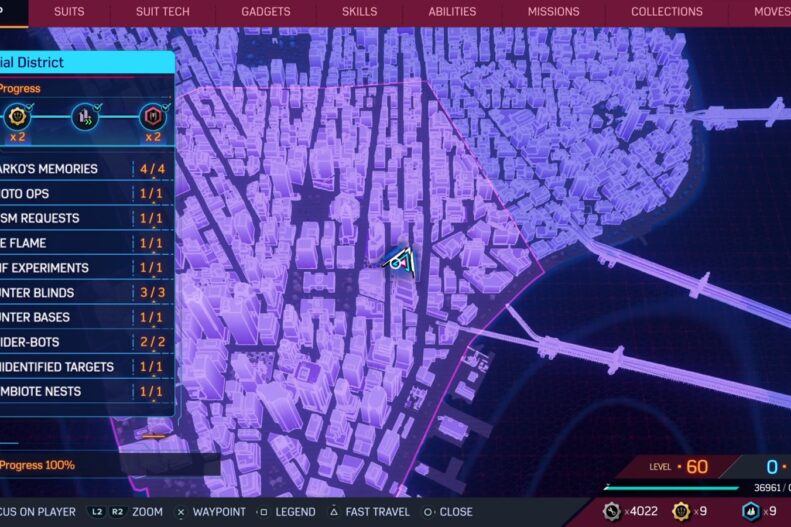Open the map LEGEND
This screenshot has height=527, width=791.
pyautogui.click(x=295, y=512)
